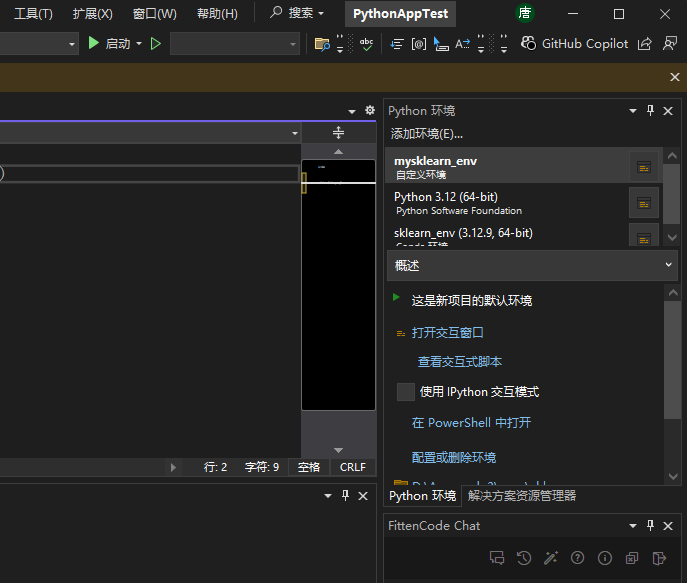
Task: Open editor settings gear icon
Action: coord(370,110)
